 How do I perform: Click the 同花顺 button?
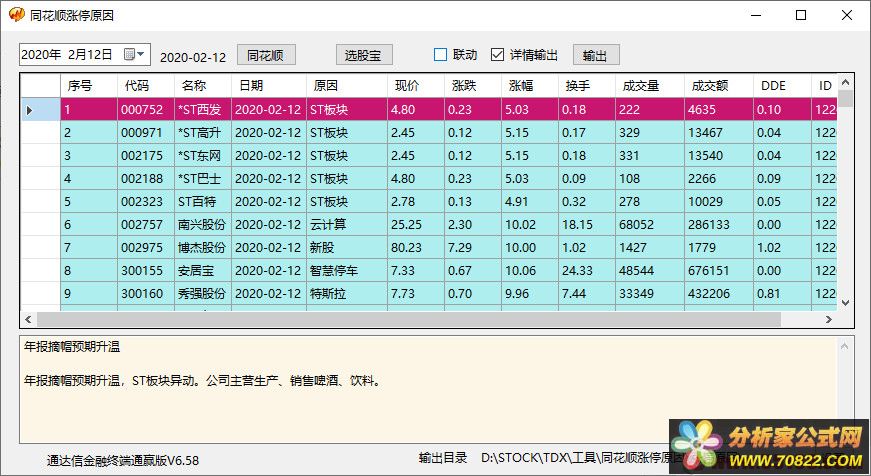pyautogui.click(x=266, y=55)
